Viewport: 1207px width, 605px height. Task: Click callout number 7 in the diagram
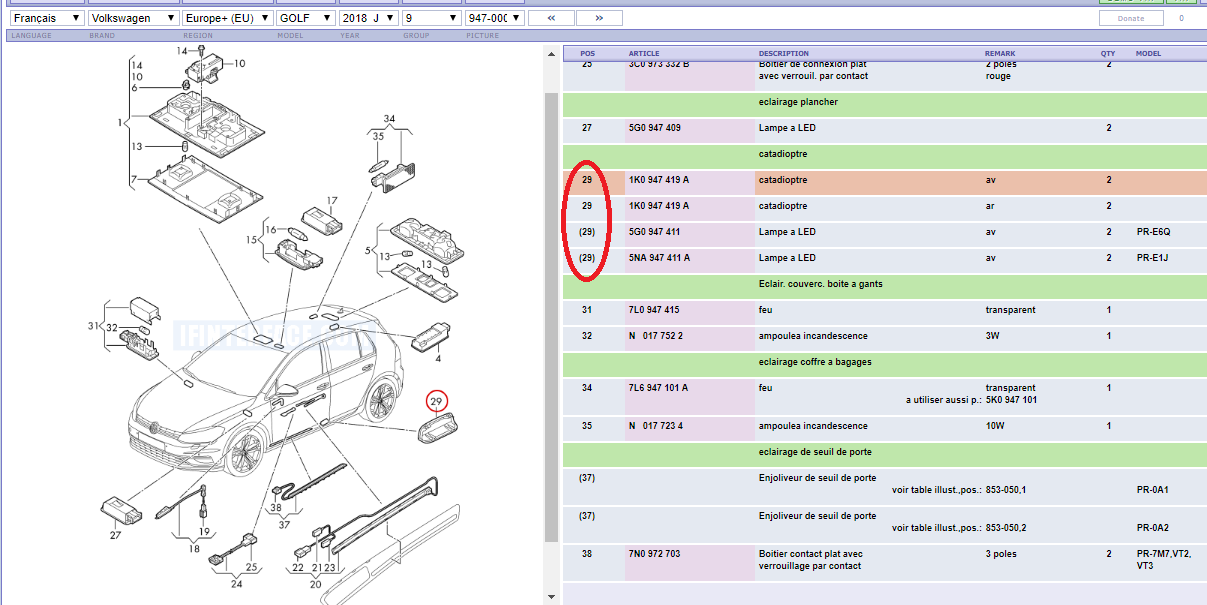[132, 179]
